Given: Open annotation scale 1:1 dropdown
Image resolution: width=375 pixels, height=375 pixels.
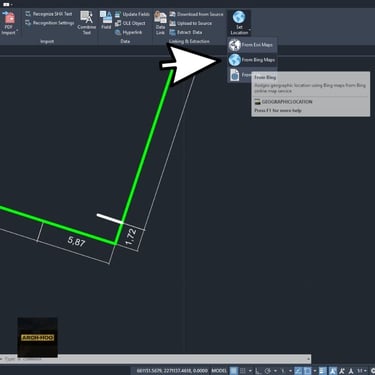Looking at the screenshot, I should pyautogui.click(x=362, y=371).
